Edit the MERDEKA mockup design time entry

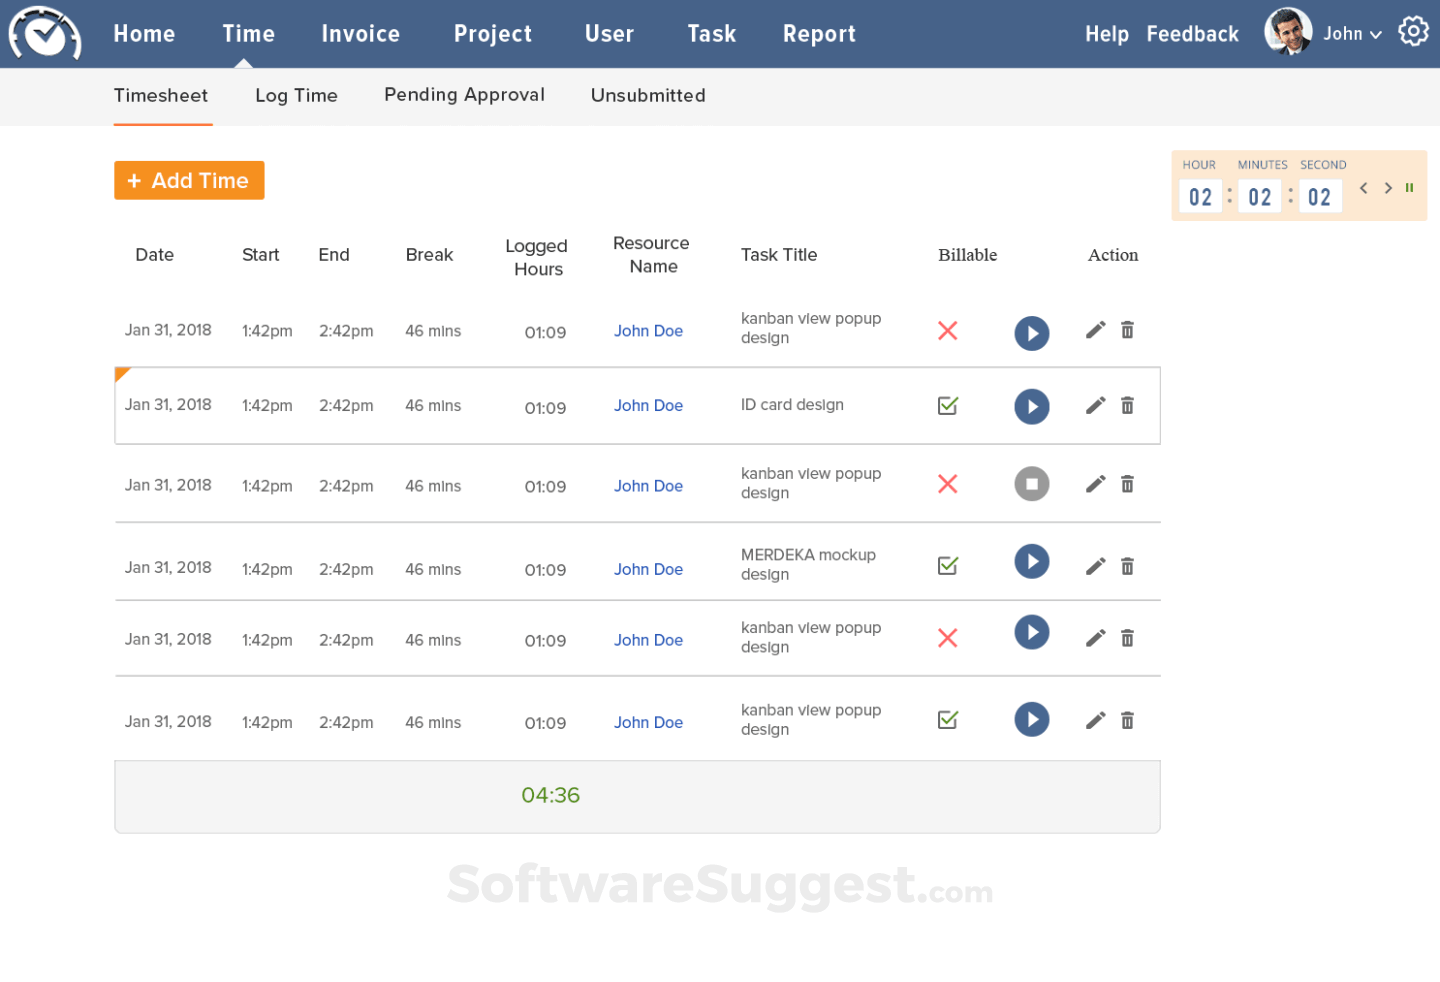coord(1095,566)
